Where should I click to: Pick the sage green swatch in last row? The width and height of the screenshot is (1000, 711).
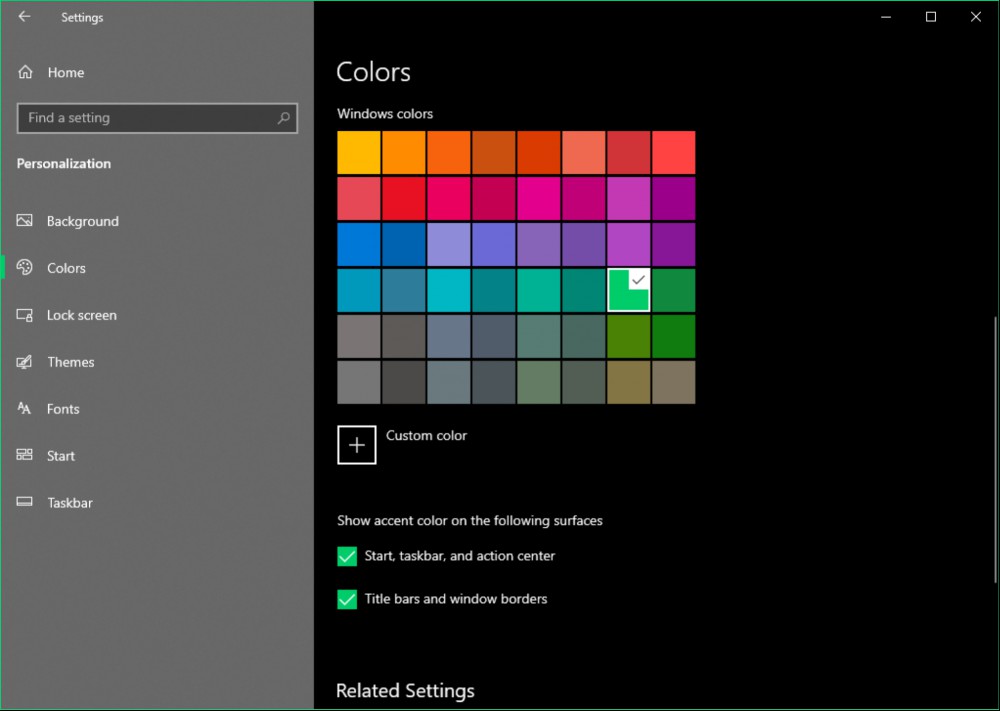(539, 382)
